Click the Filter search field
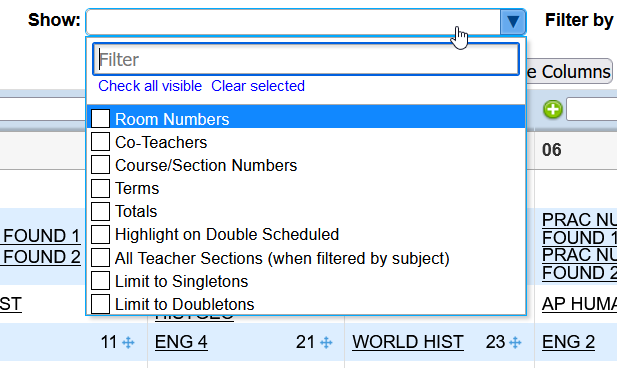617x368 pixels. (x=306, y=59)
